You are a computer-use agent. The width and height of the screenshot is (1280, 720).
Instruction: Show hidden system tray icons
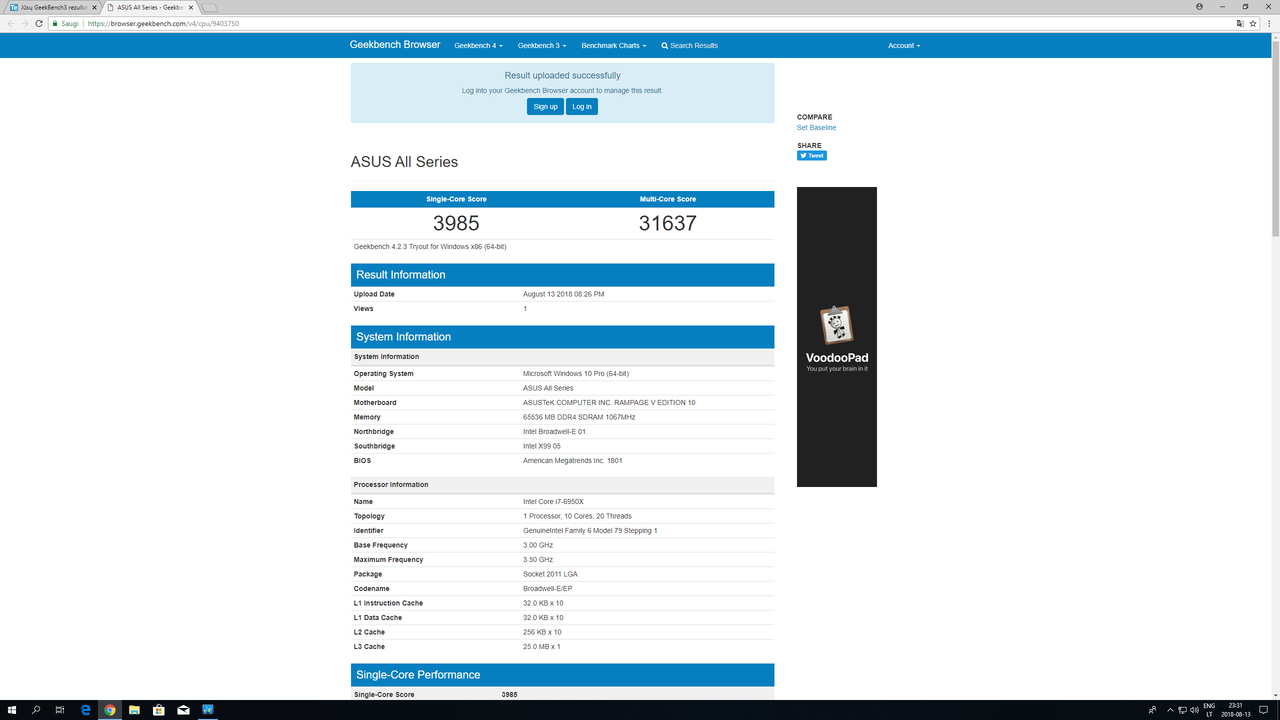click(x=1170, y=710)
